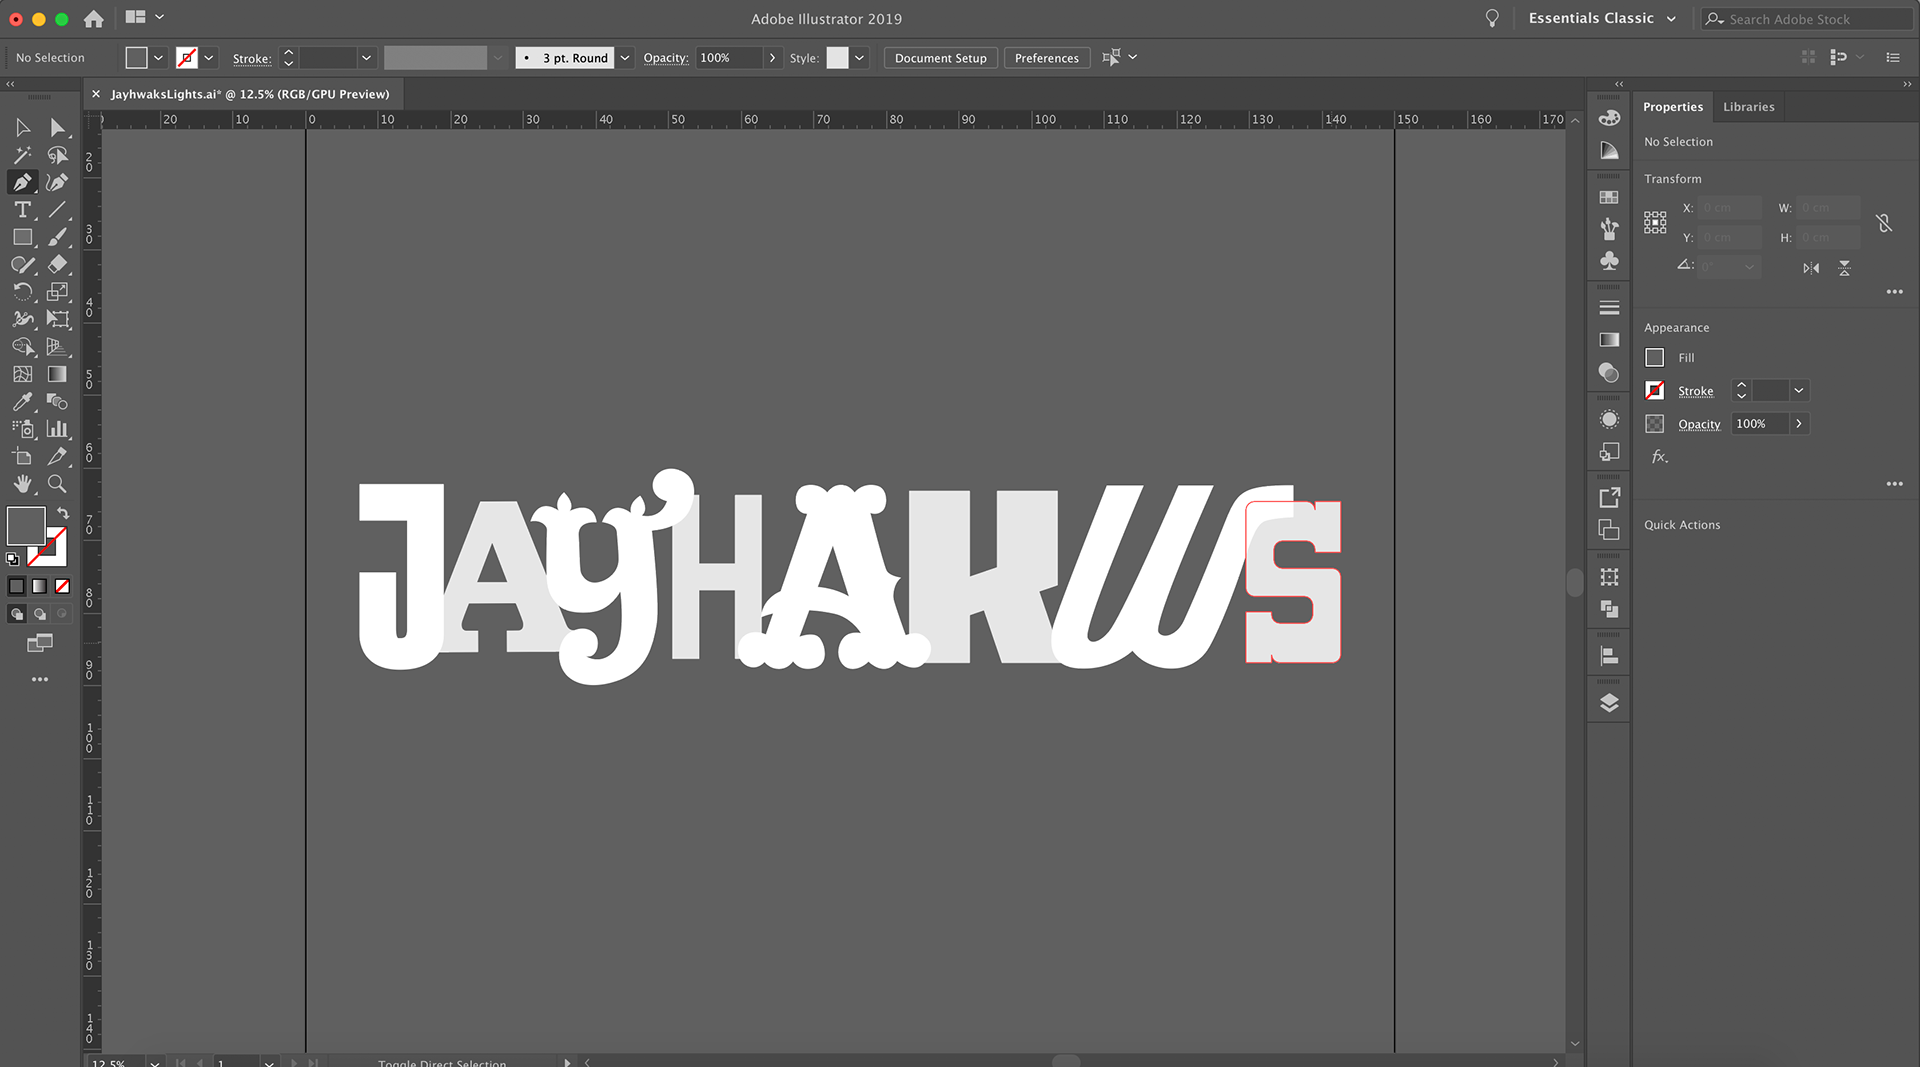The image size is (1920, 1067).
Task: Select the Hand tool
Action: pyautogui.click(x=23, y=484)
